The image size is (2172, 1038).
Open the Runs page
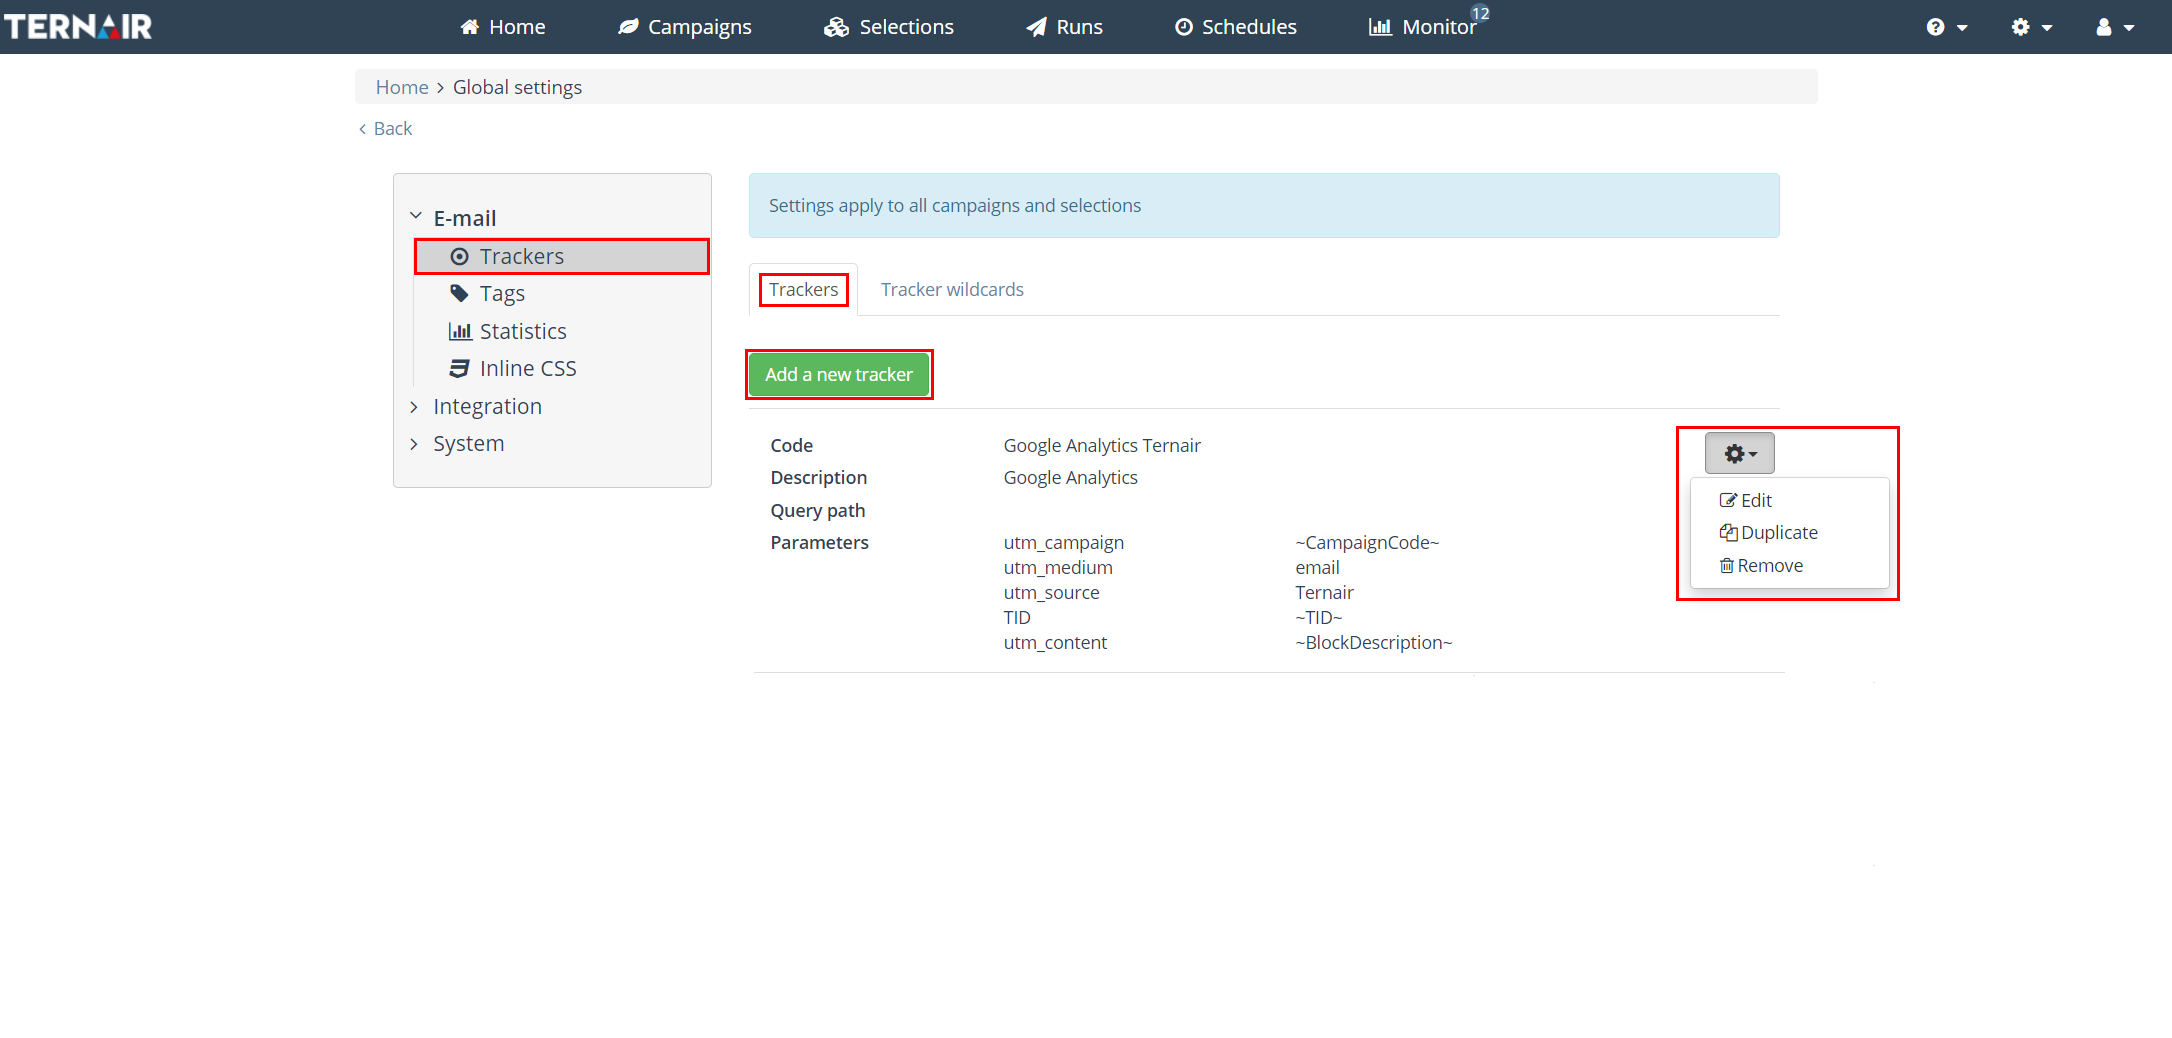click(1065, 27)
